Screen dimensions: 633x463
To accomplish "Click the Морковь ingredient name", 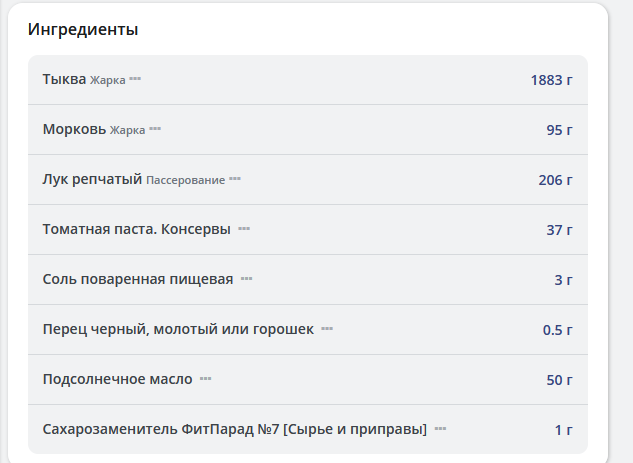I will click(74, 129).
